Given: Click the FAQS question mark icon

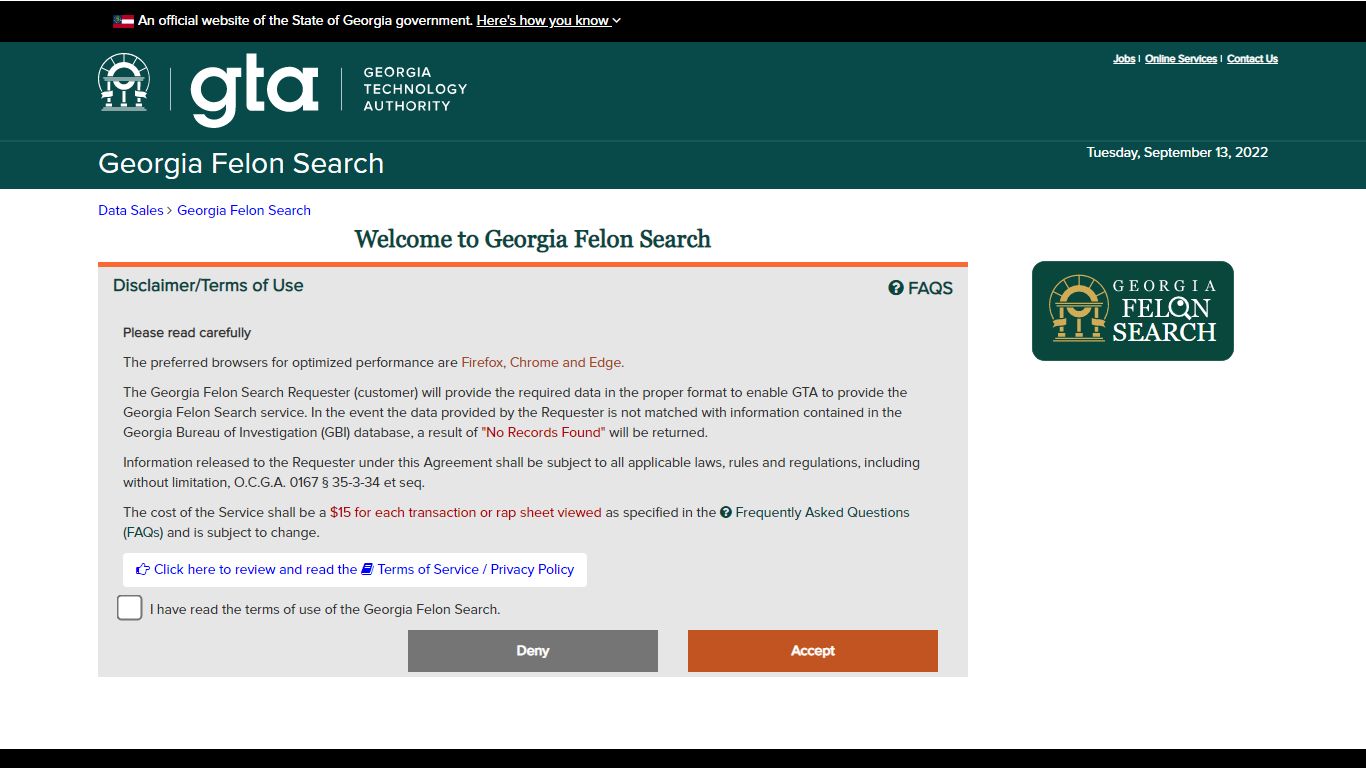Looking at the screenshot, I should pyautogui.click(x=896, y=288).
